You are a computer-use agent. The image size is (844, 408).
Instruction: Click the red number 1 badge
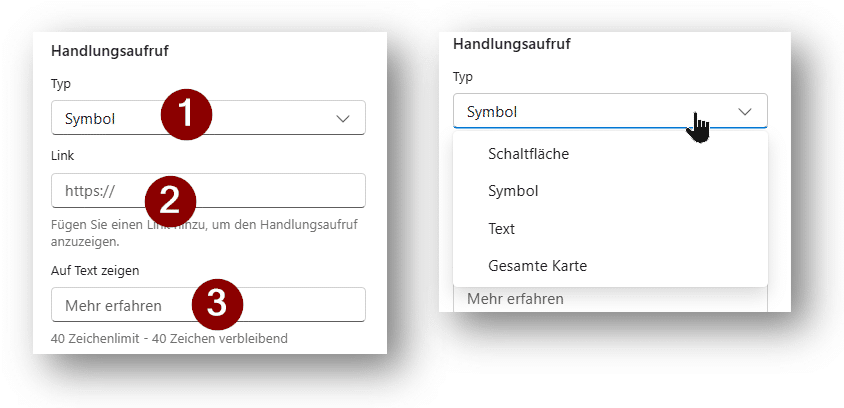[187, 115]
